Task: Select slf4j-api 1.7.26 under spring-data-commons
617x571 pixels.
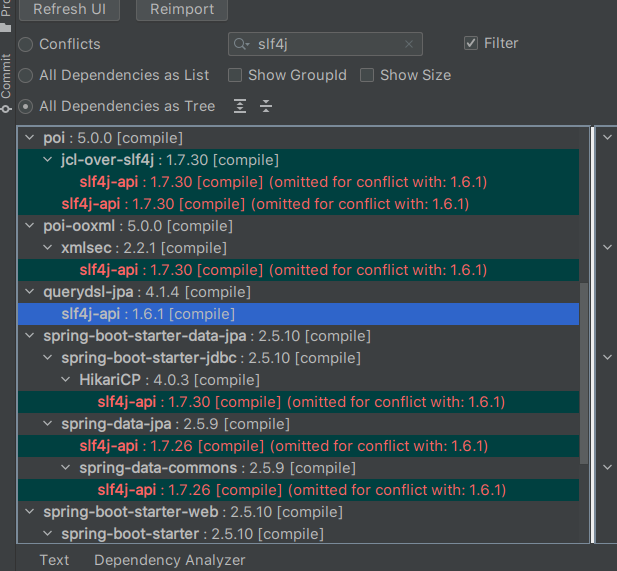Action: pyautogui.click(x=298, y=490)
